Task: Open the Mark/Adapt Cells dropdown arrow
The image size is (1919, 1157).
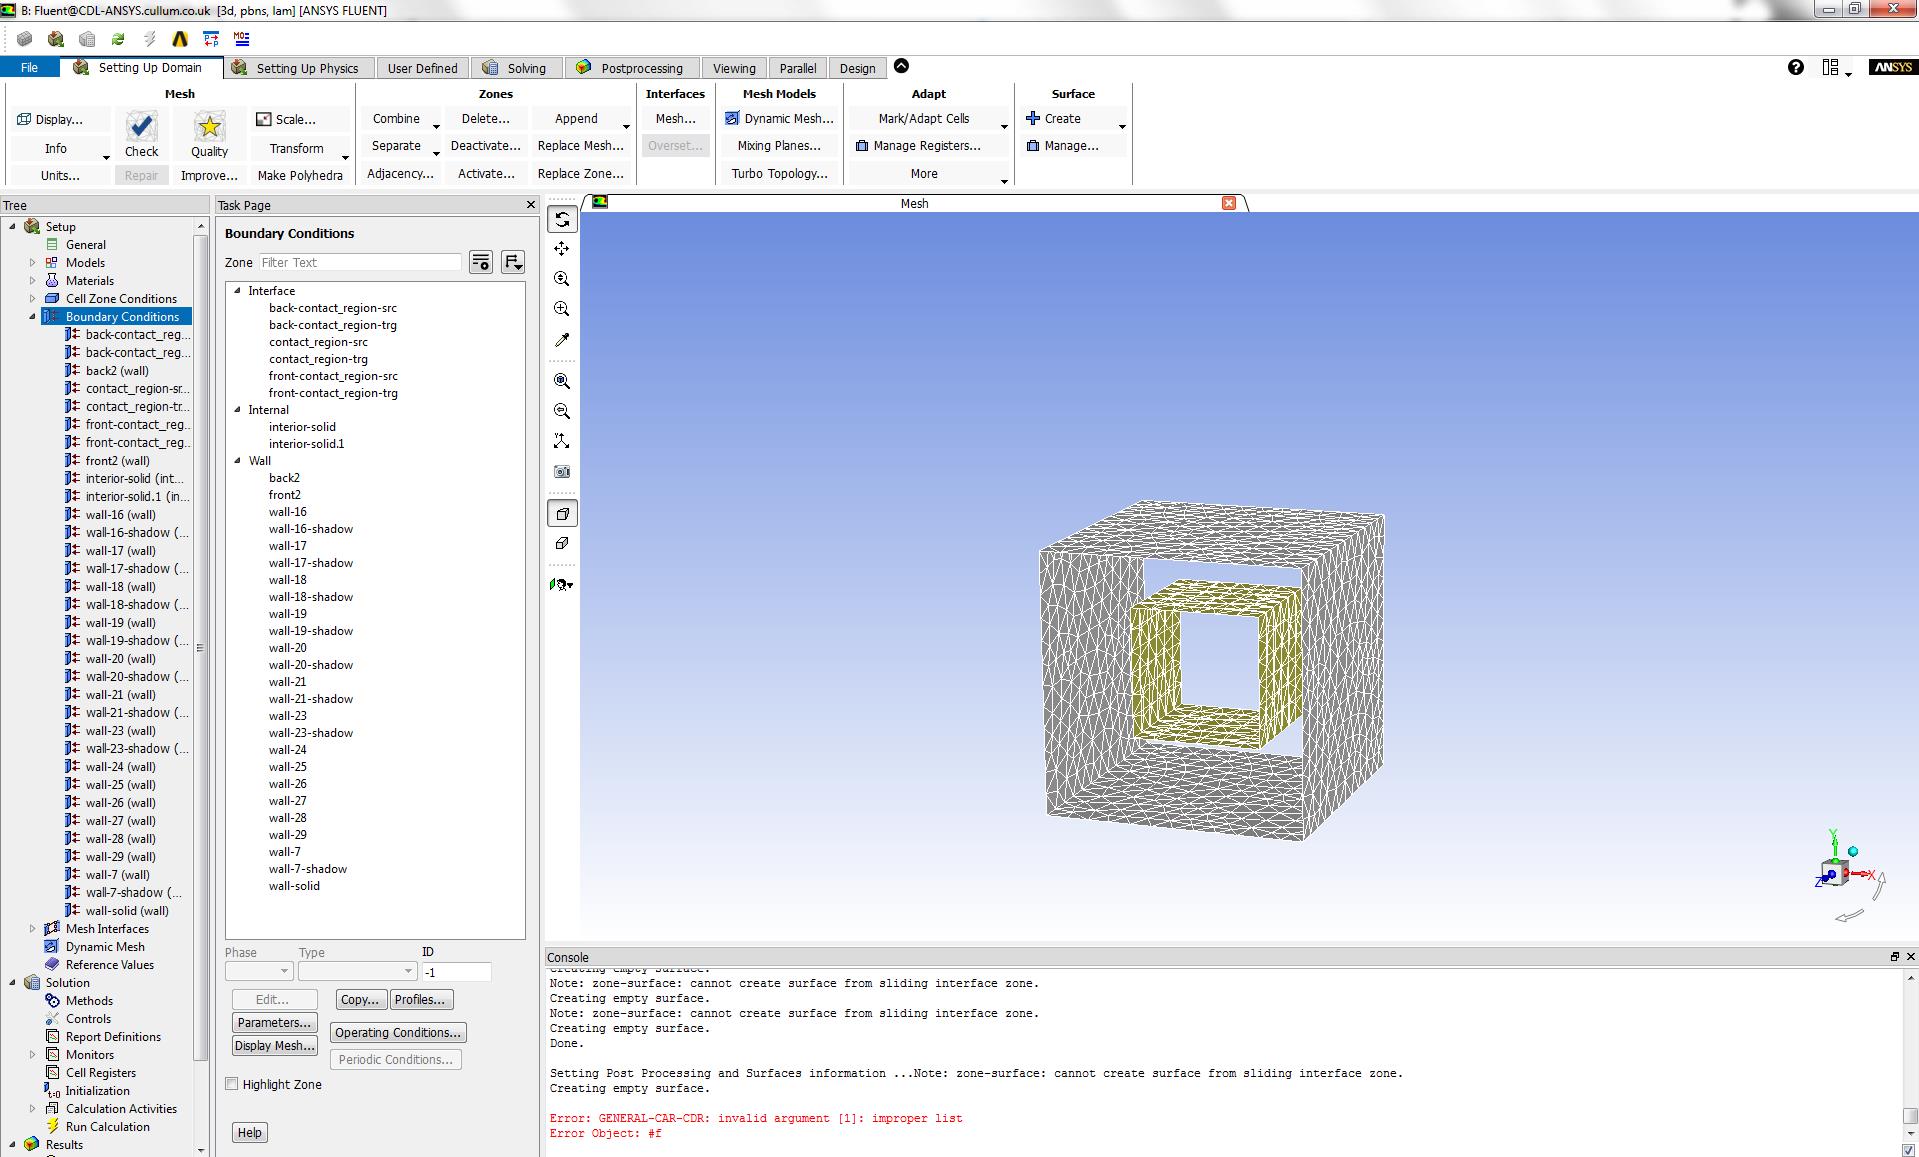Action: (1004, 126)
